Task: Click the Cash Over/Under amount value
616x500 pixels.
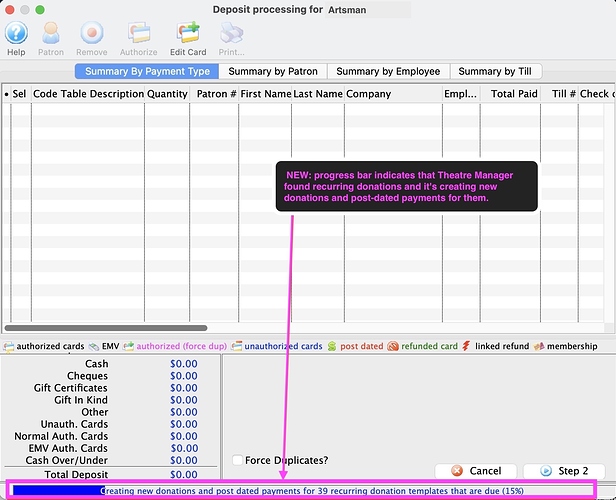Action: [x=184, y=460]
